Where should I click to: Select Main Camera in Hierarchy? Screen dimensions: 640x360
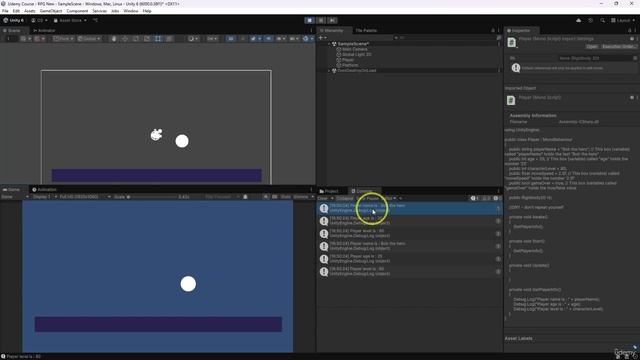pos(355,49)
